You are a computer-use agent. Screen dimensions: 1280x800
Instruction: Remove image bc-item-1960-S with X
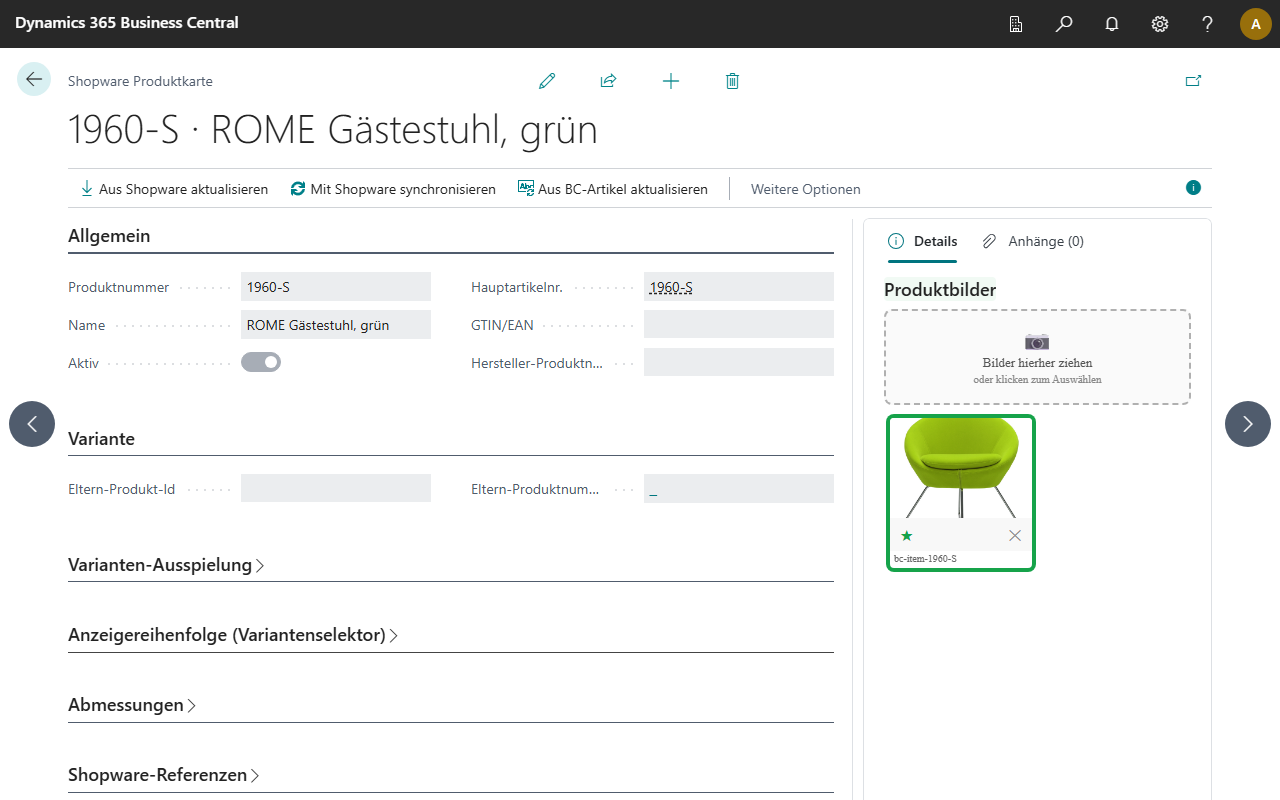click(1015, 536)
